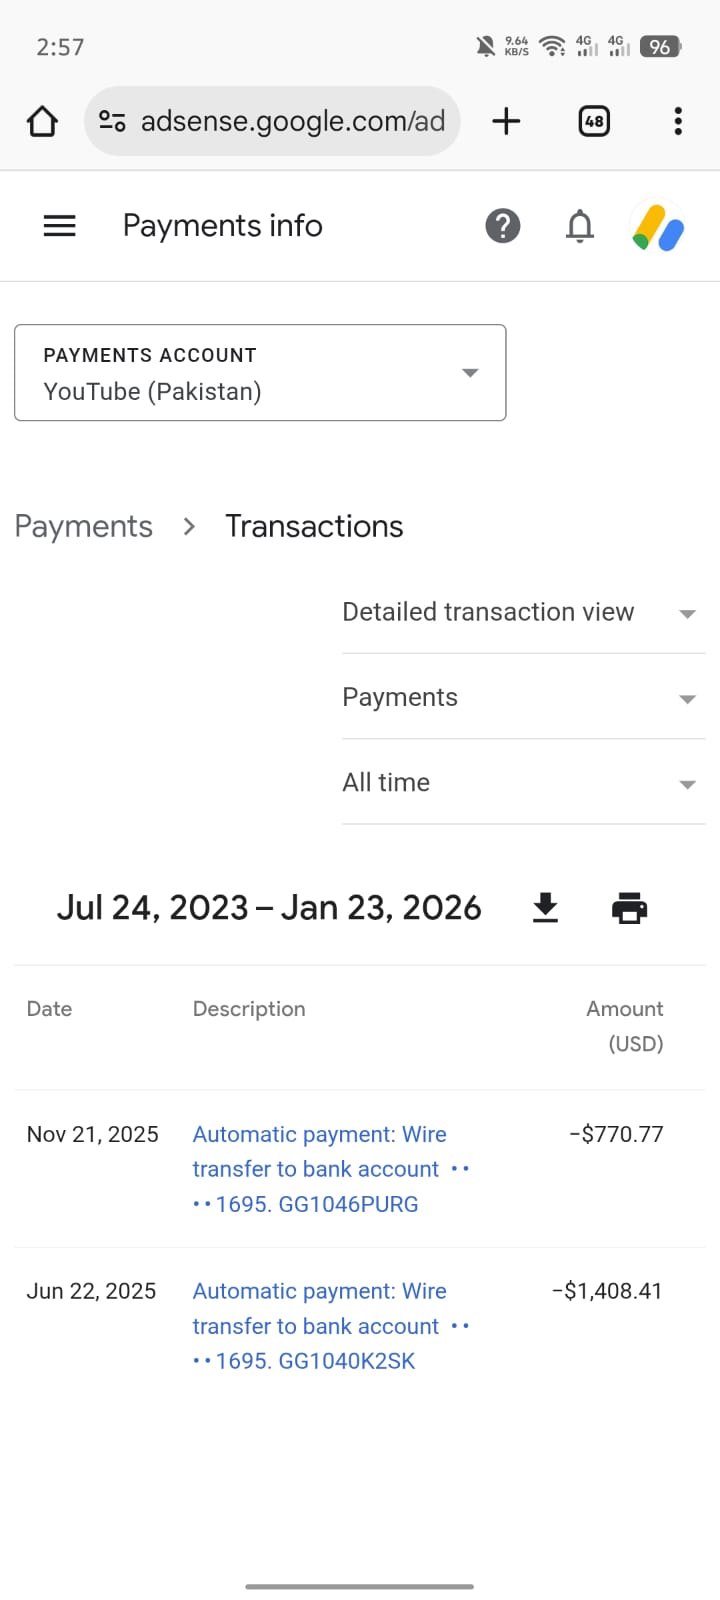Open the notifications bell
Viewport: 720px width, 1600px height.
pos(580,226)
